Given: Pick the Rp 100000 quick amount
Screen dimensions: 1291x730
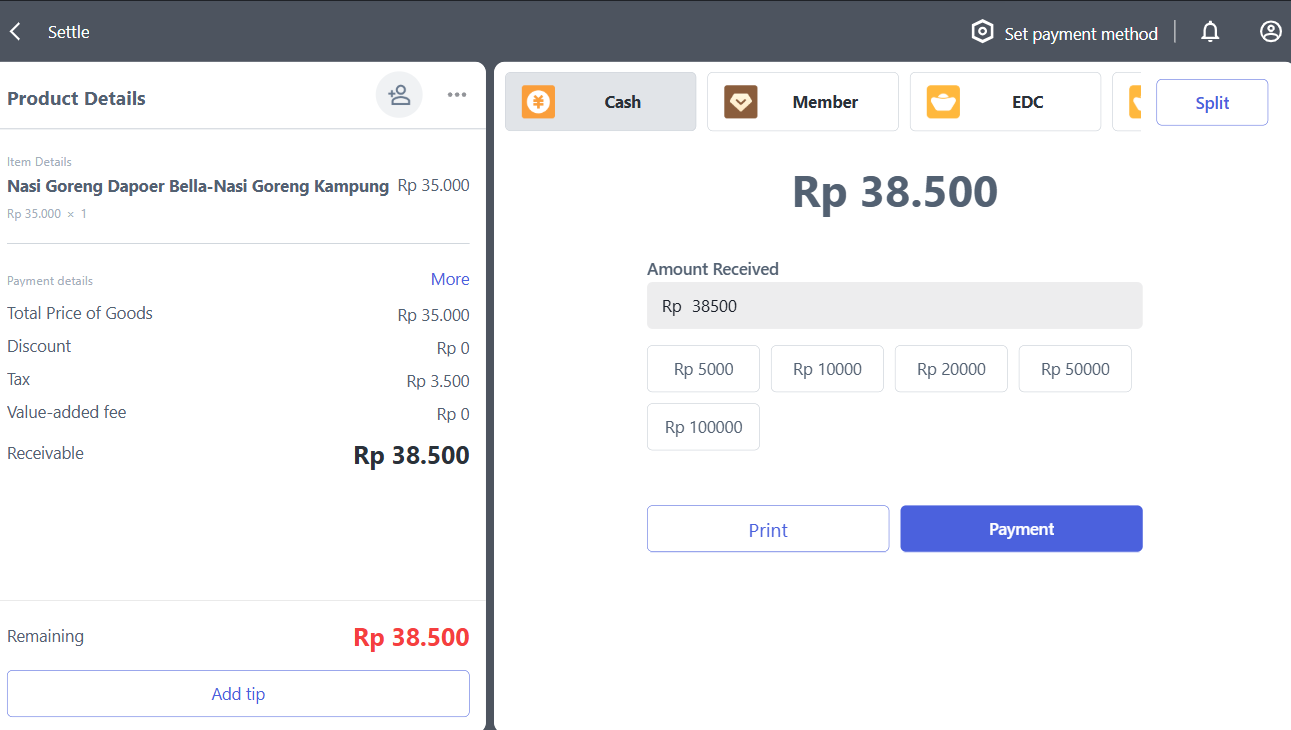Looking at the screenshot, I should [703, 427].
